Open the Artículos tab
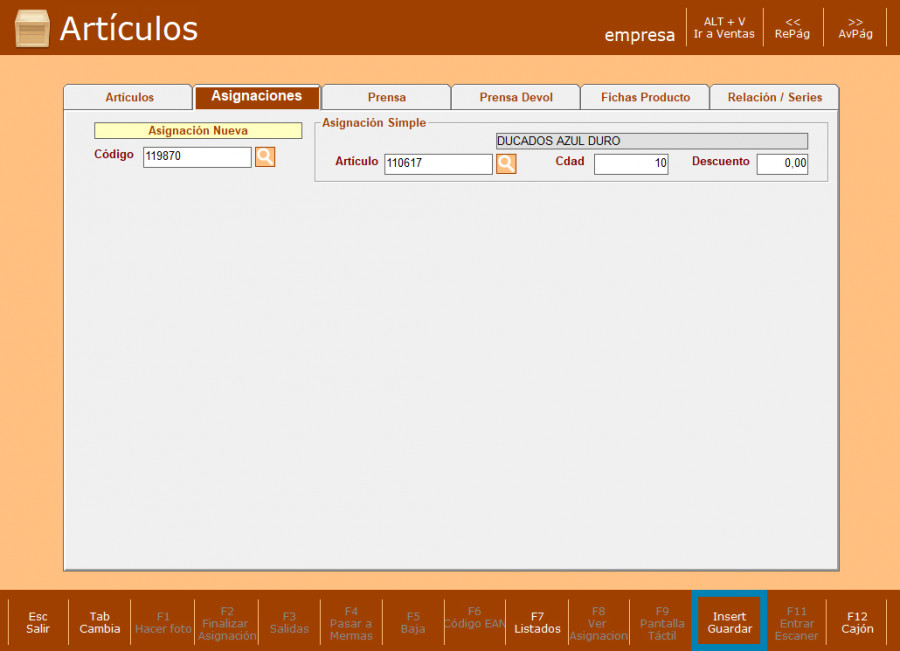The height and width of the screenshot is (651, 900). point(129,98)
